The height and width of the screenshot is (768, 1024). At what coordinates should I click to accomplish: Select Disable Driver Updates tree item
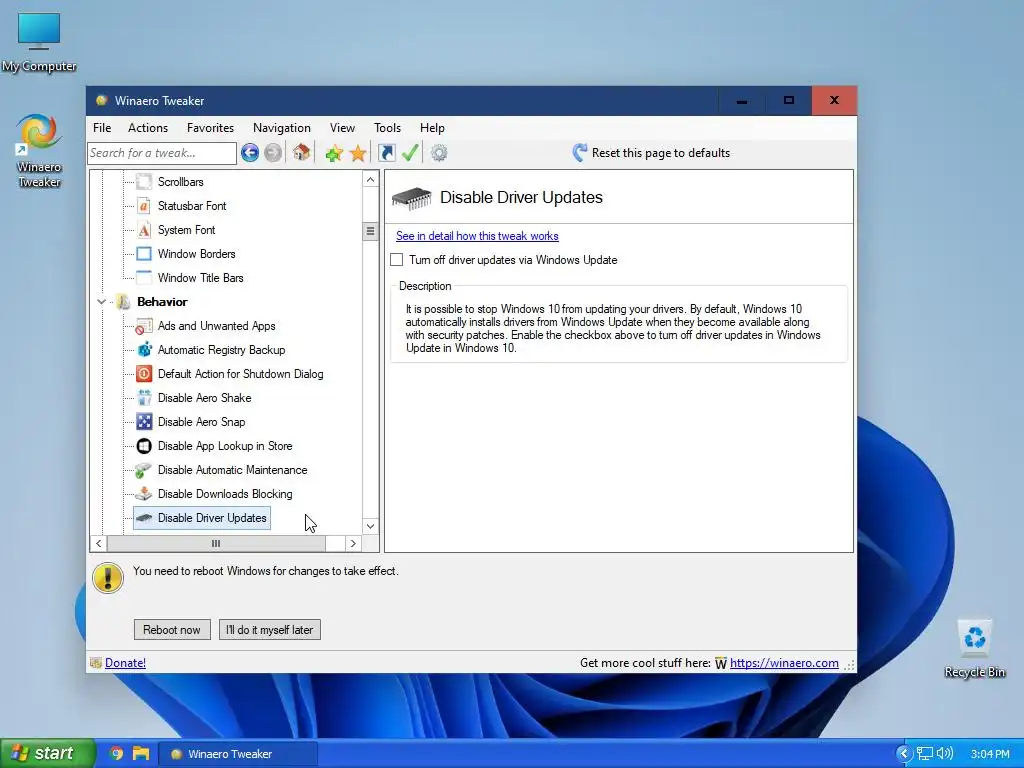(202, 518)
